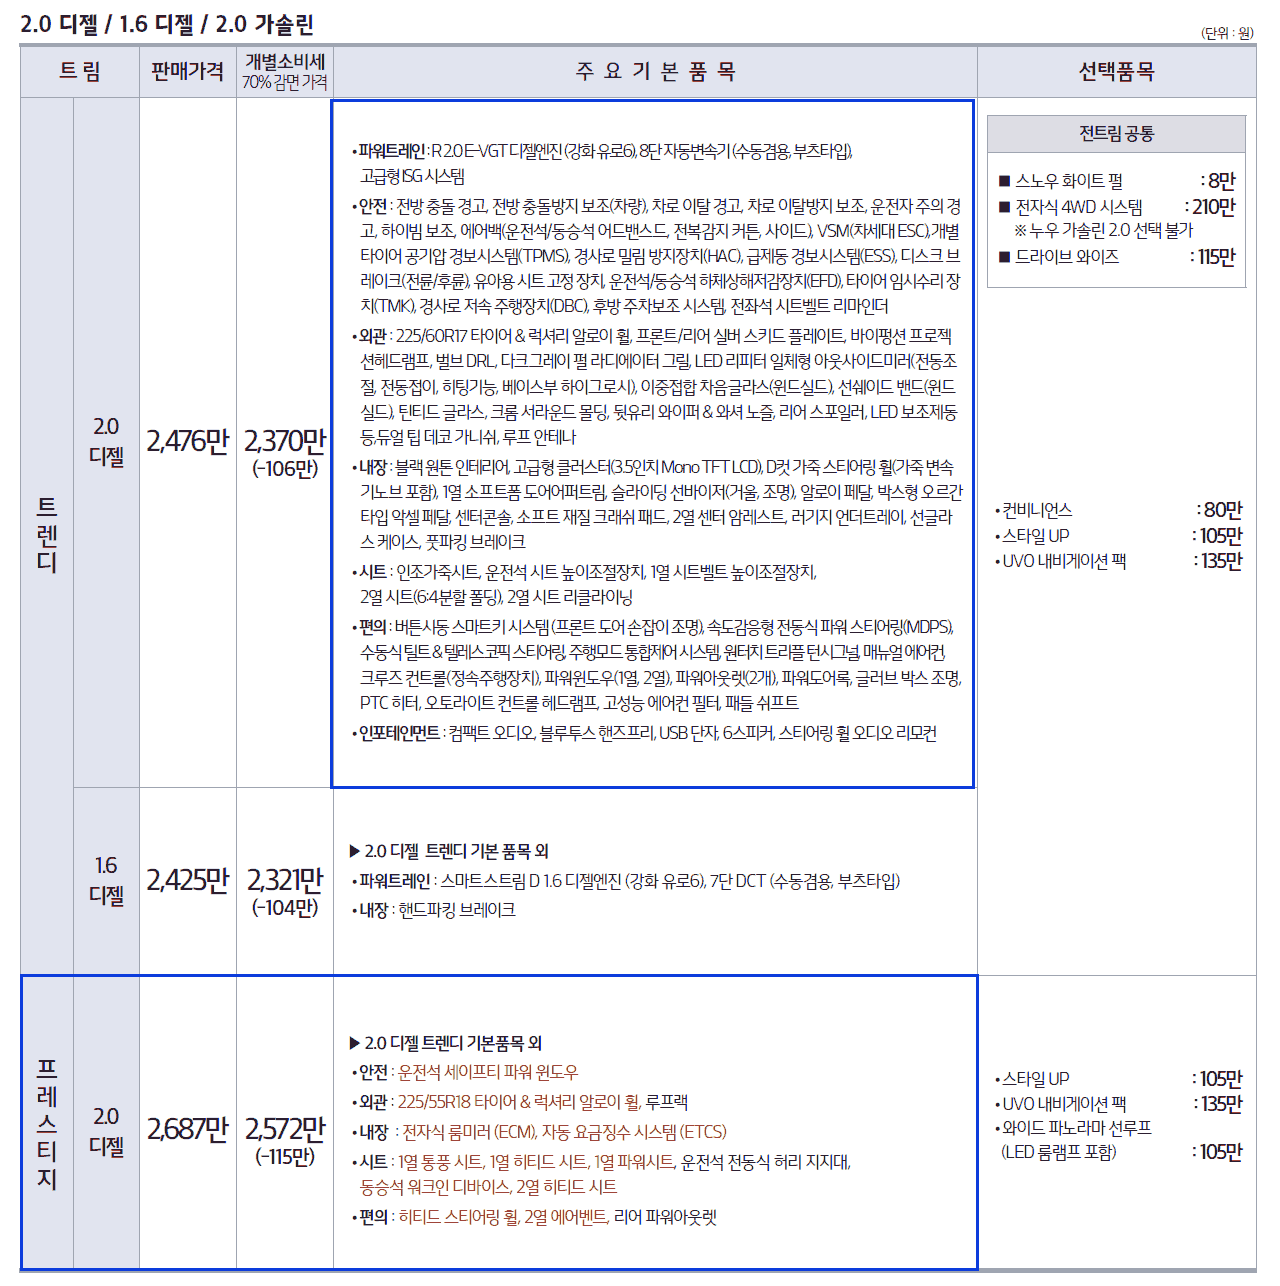Click the '8만' price for 스노우 화이트 펄

coord(1221,181)
